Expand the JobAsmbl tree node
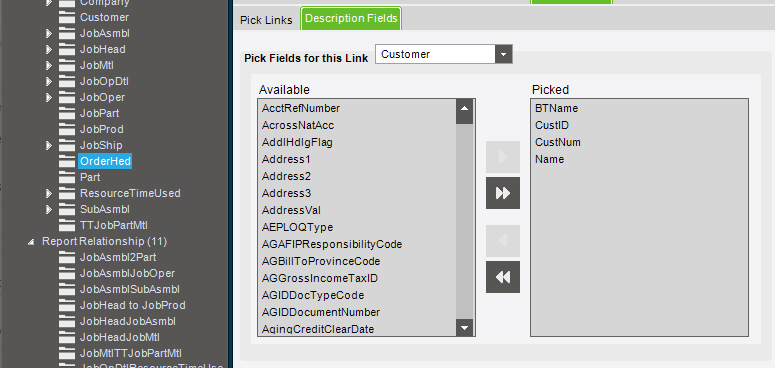775x368 pixels. pyautogui.click(x=48, y=34)
